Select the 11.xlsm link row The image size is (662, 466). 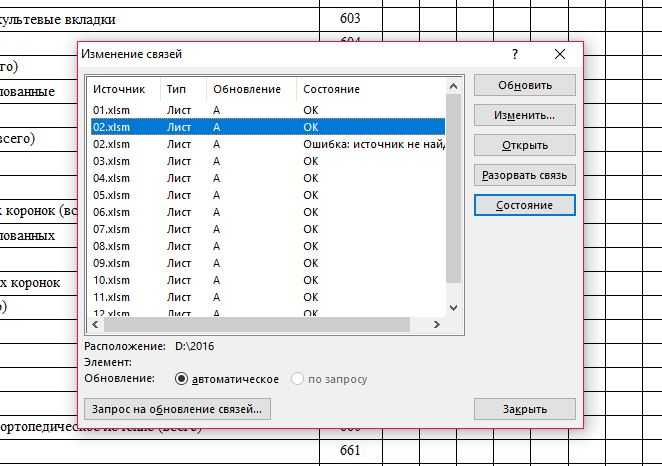click(268, 297)
